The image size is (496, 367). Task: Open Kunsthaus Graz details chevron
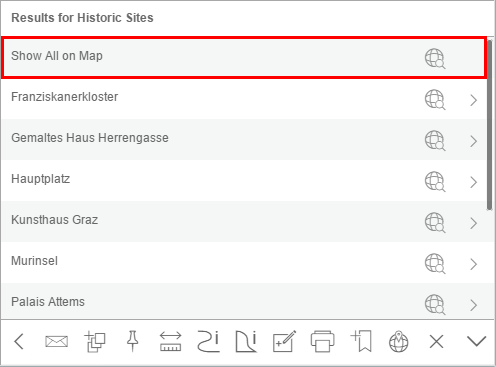coord(474,223)
